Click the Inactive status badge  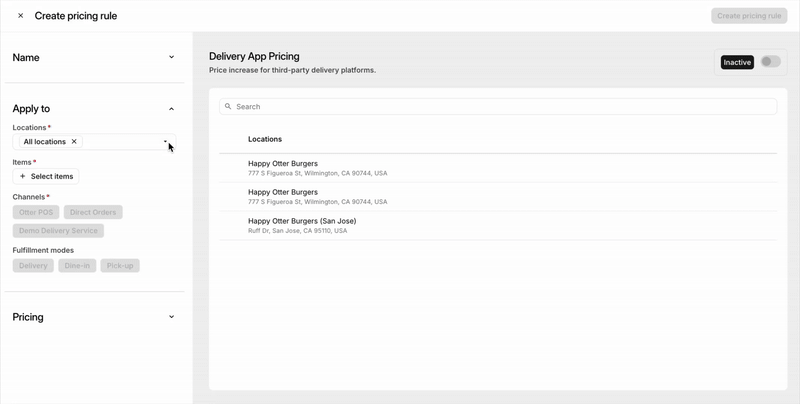pos(737,62)
